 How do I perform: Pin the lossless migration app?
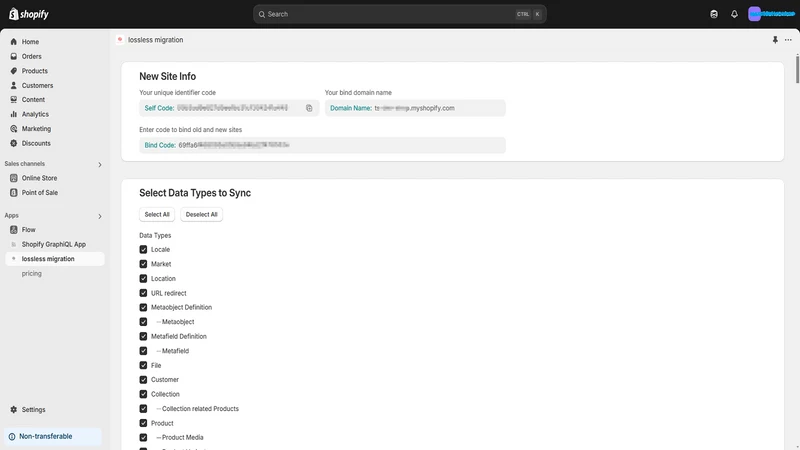click(775, 40)
